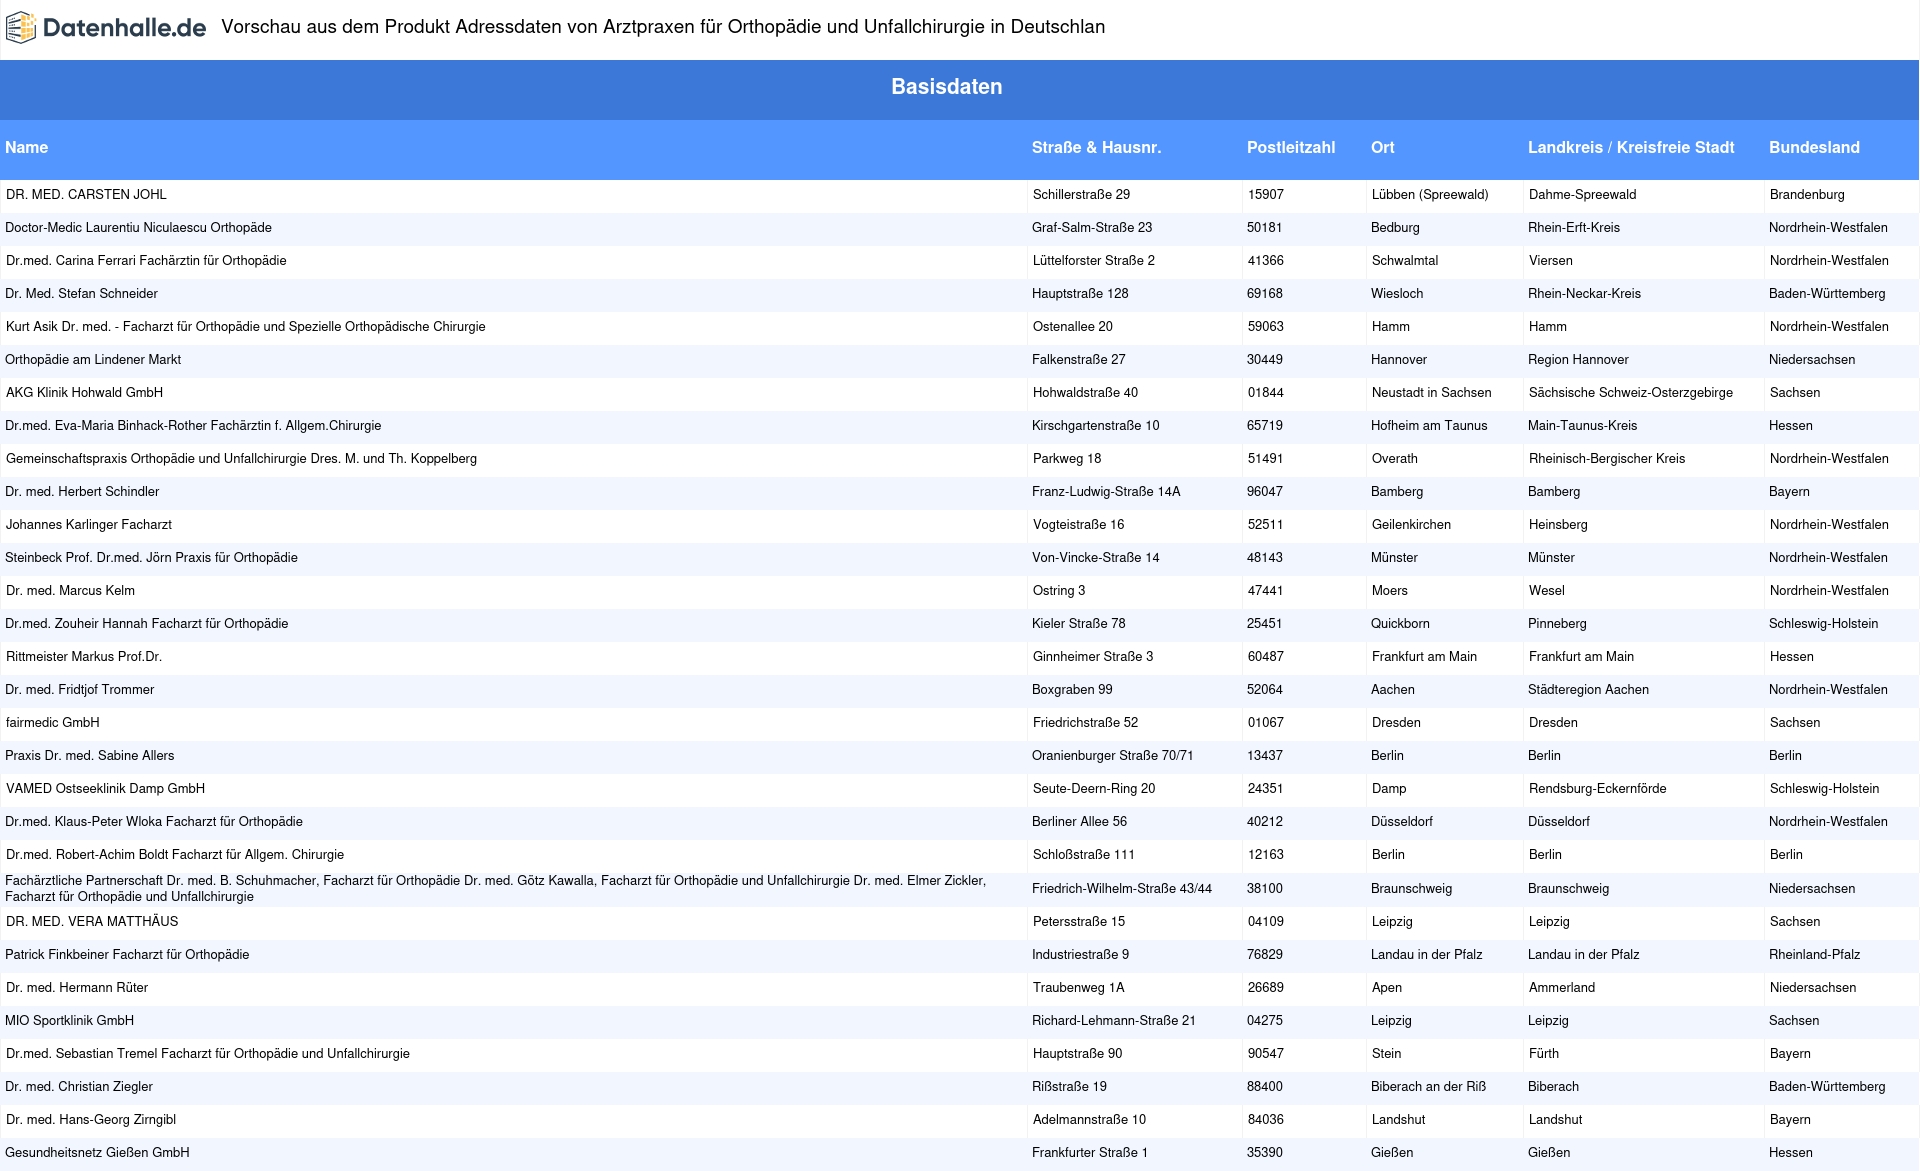Click the Lüttelforster Straße 2 address cell
The height and width of the screenshot is (1171, 1920).
(x=1094, y=261)
